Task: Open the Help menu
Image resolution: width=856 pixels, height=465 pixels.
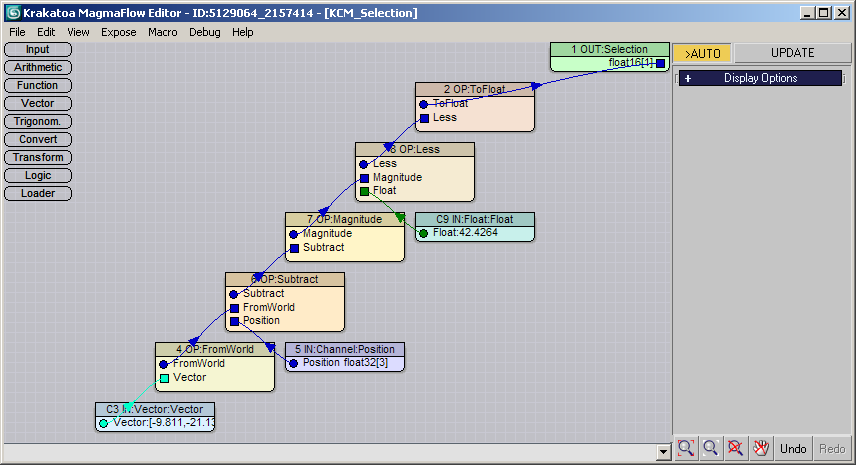Action: [x=242, y=32]
